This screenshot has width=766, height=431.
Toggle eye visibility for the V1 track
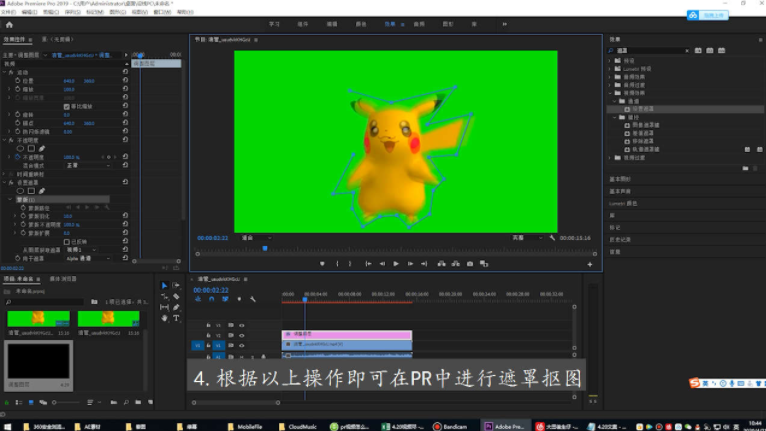(x=241, y=345)
